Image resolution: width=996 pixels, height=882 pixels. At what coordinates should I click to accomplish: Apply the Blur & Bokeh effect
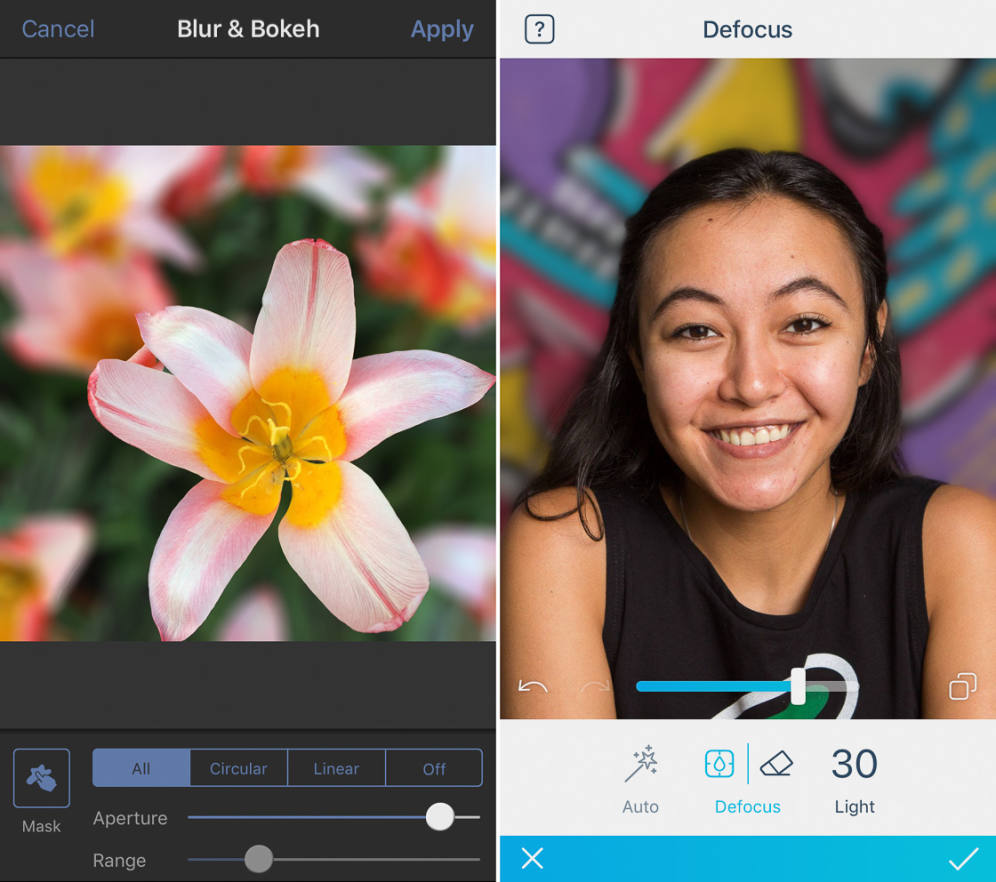point(441,29)
